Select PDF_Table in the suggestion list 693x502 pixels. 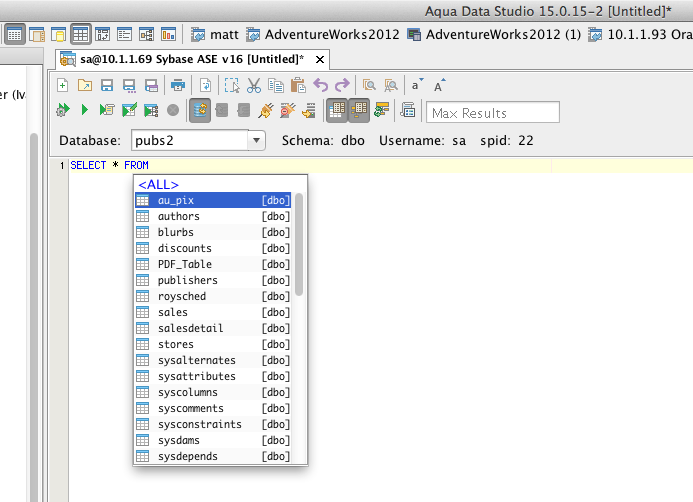click(213, 264)
